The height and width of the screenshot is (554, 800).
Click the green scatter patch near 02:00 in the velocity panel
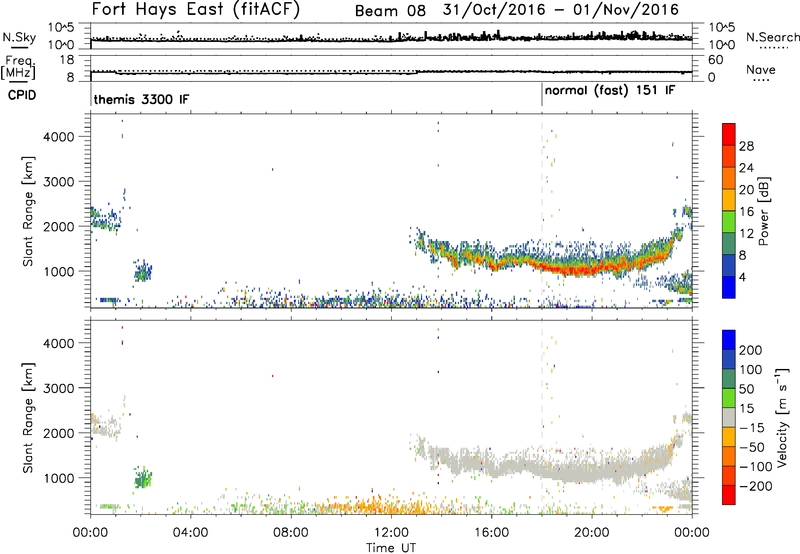coord(143,478)
